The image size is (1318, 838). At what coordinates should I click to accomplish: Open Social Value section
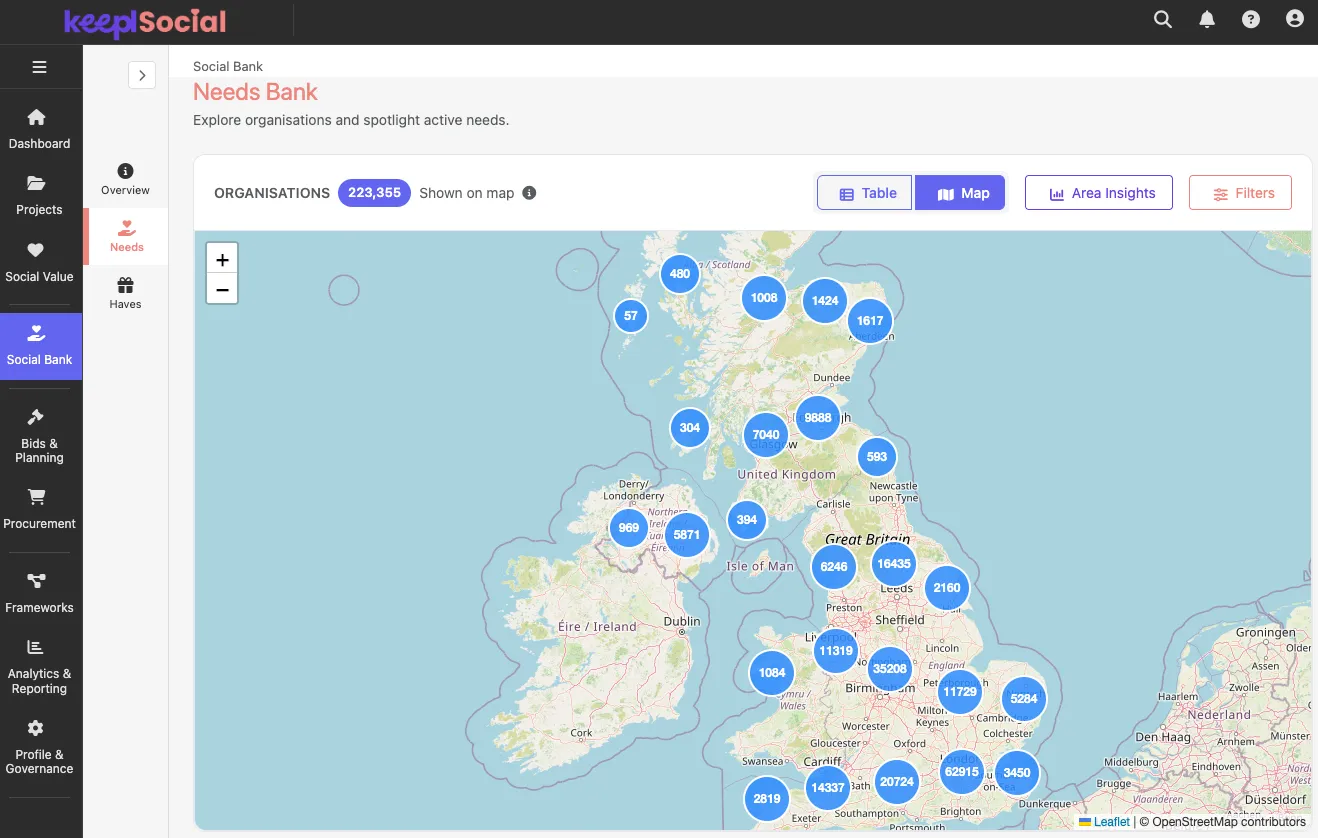(x=40, y=262)
